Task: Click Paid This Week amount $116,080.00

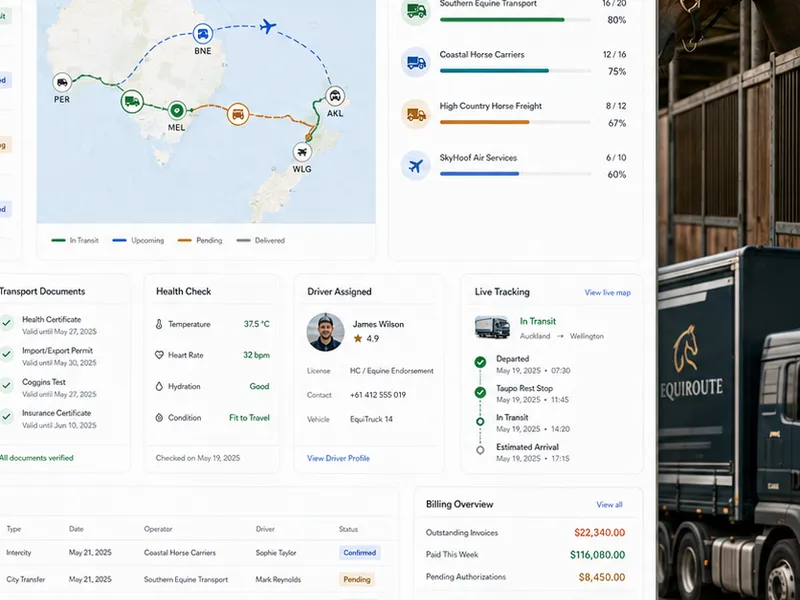Action: coord(597,555)
